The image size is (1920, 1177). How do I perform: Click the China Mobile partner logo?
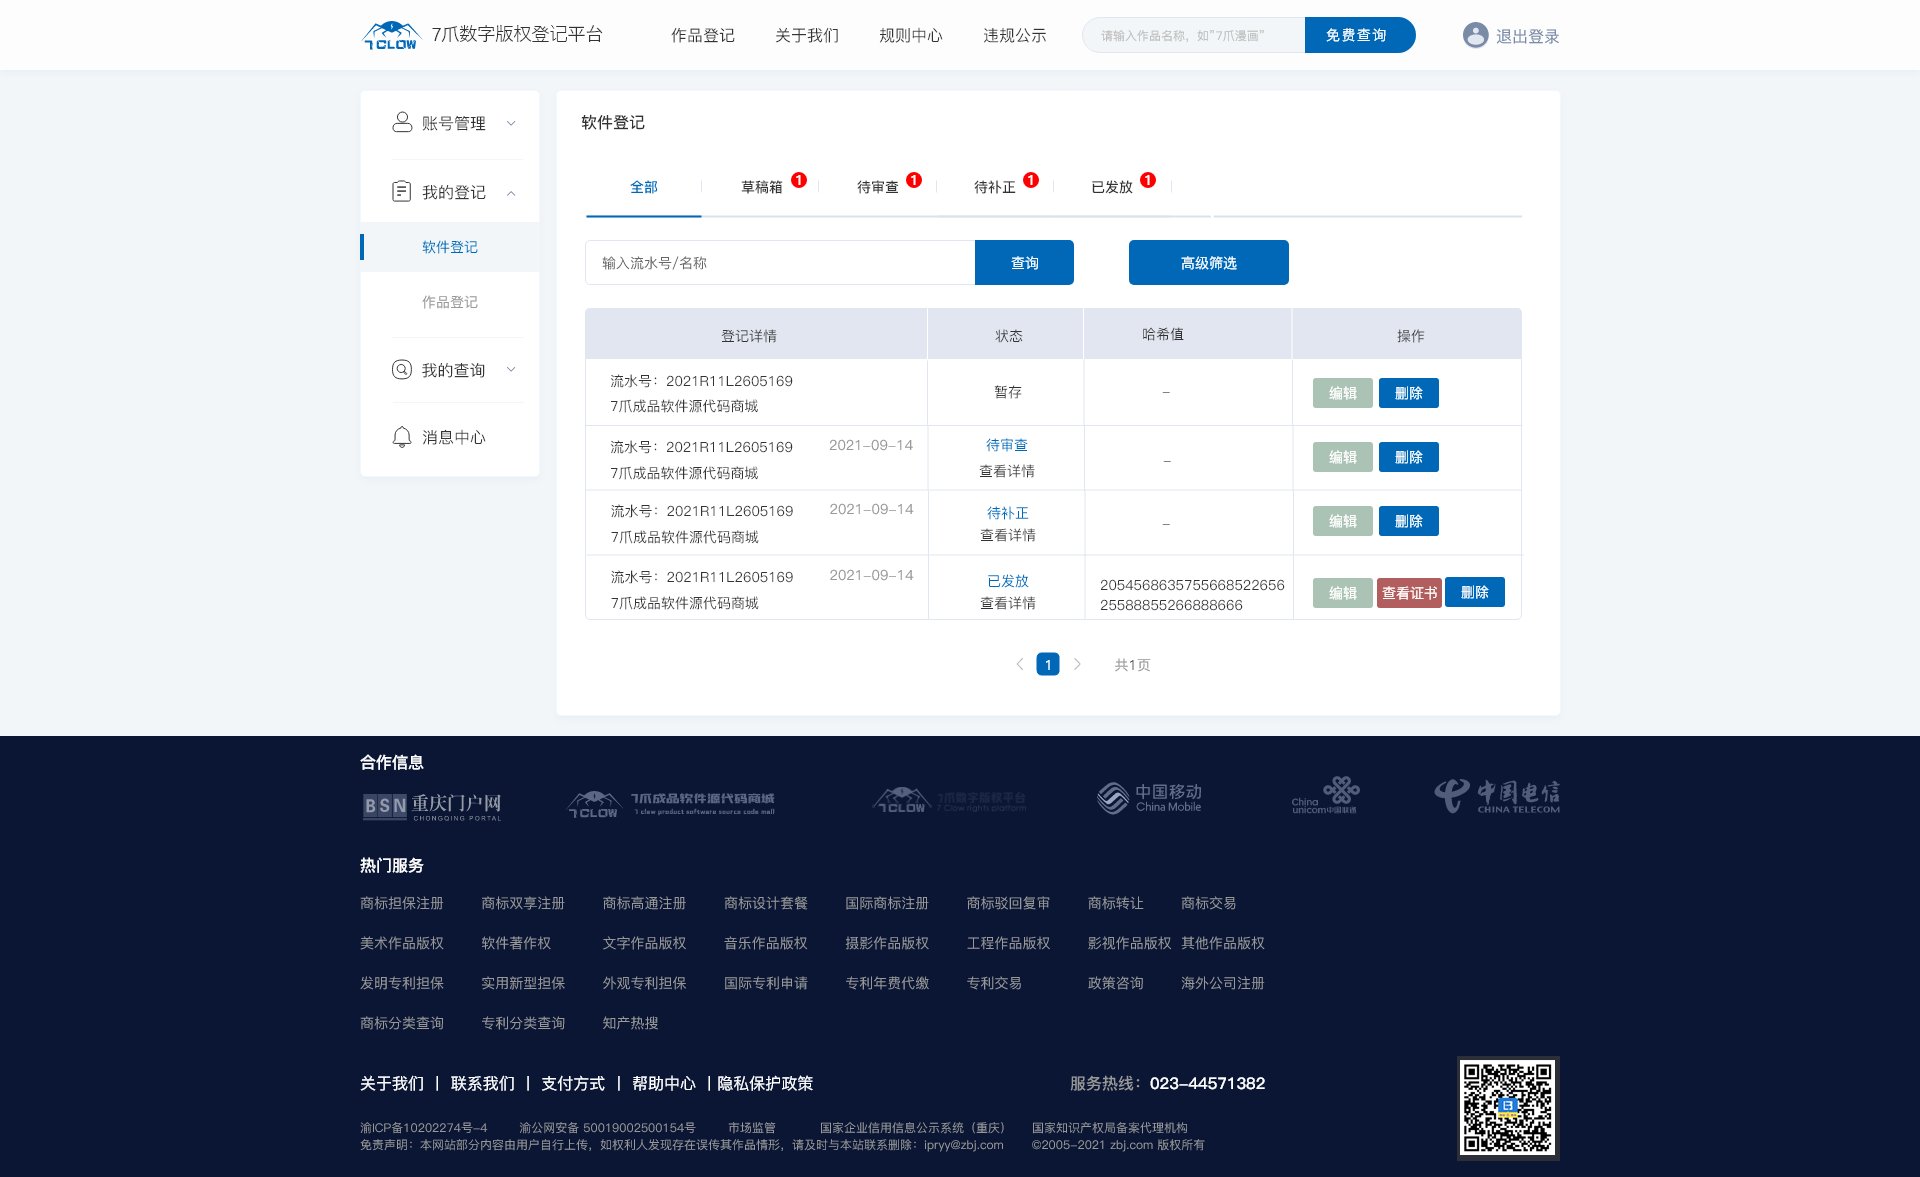pyautogui.click(x=1149, y=798)
